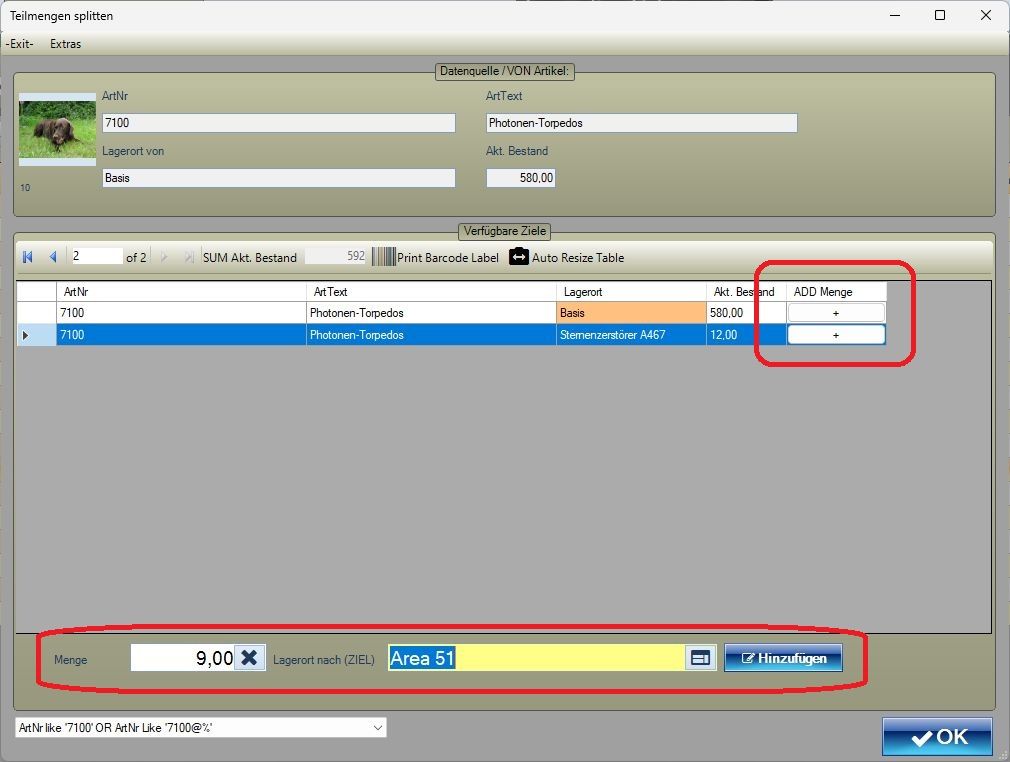The image size is (1010, 762).
Task: Click the Print Barcode Label icon
Action: [383, 257]
